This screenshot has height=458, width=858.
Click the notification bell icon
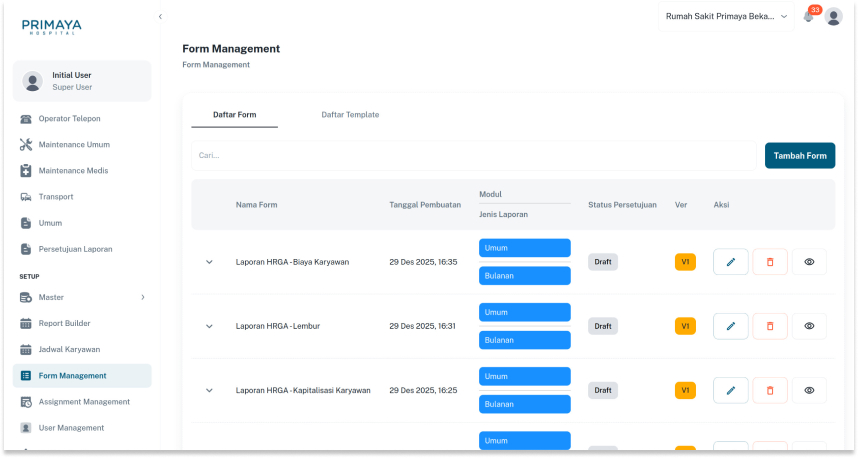[x=808, y=17]
